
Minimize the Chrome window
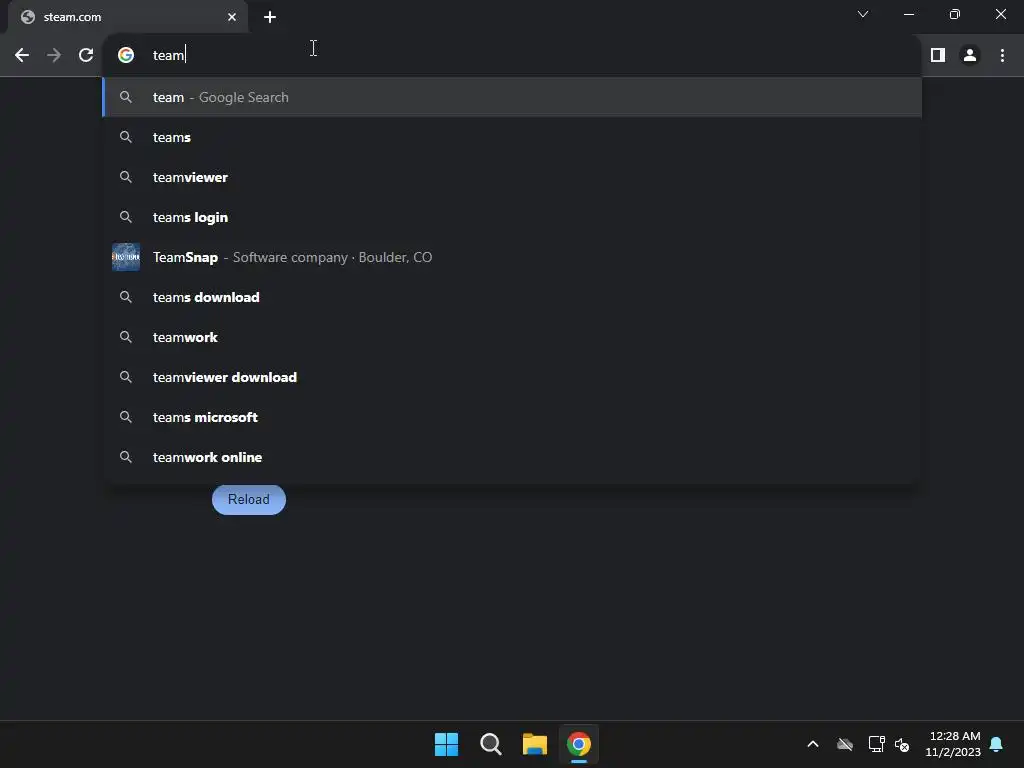(908, 14)
